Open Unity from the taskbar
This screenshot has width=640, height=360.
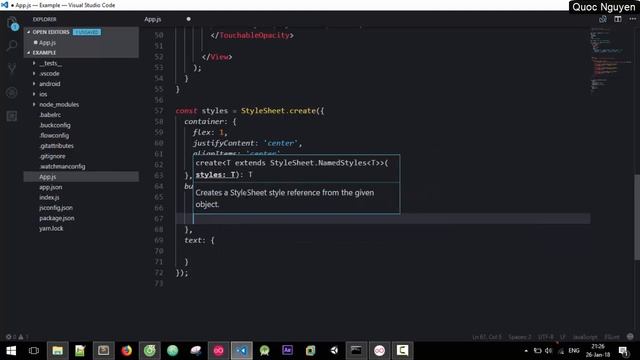[333, 351]
